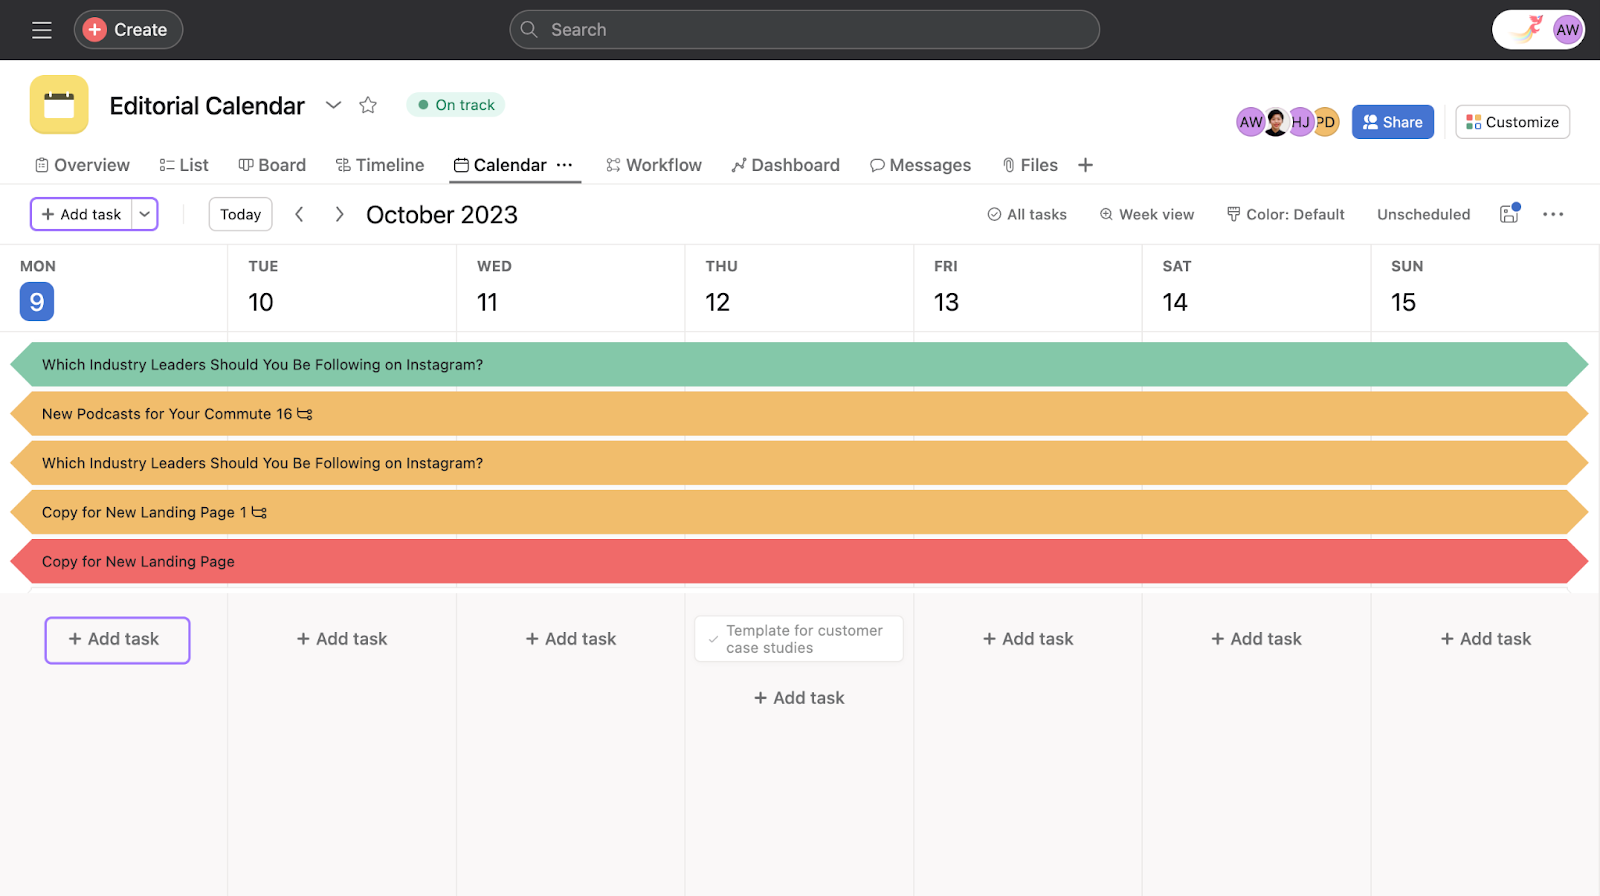
Task: Focus the Search field in top bar
Action: 804,30
